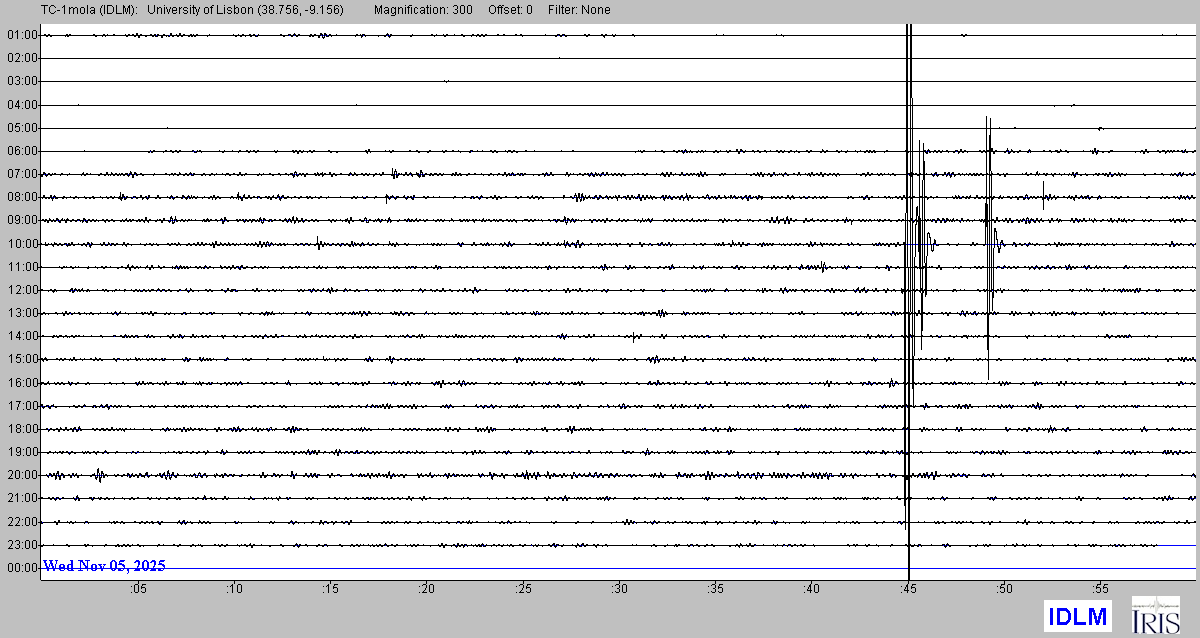Select the :05 minute axis tick label
This screenshot has height=638, width=1200.
tap(137, 588)
